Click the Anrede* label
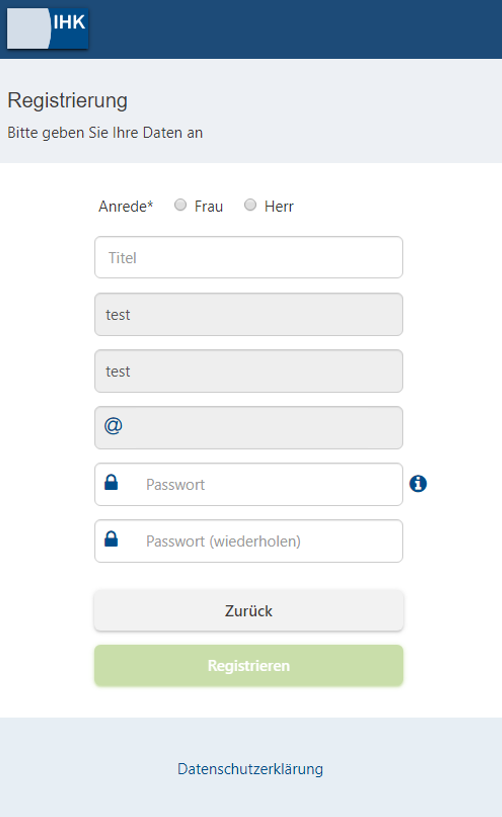Viewport: 502px width, 817px height. coord(126,206)
